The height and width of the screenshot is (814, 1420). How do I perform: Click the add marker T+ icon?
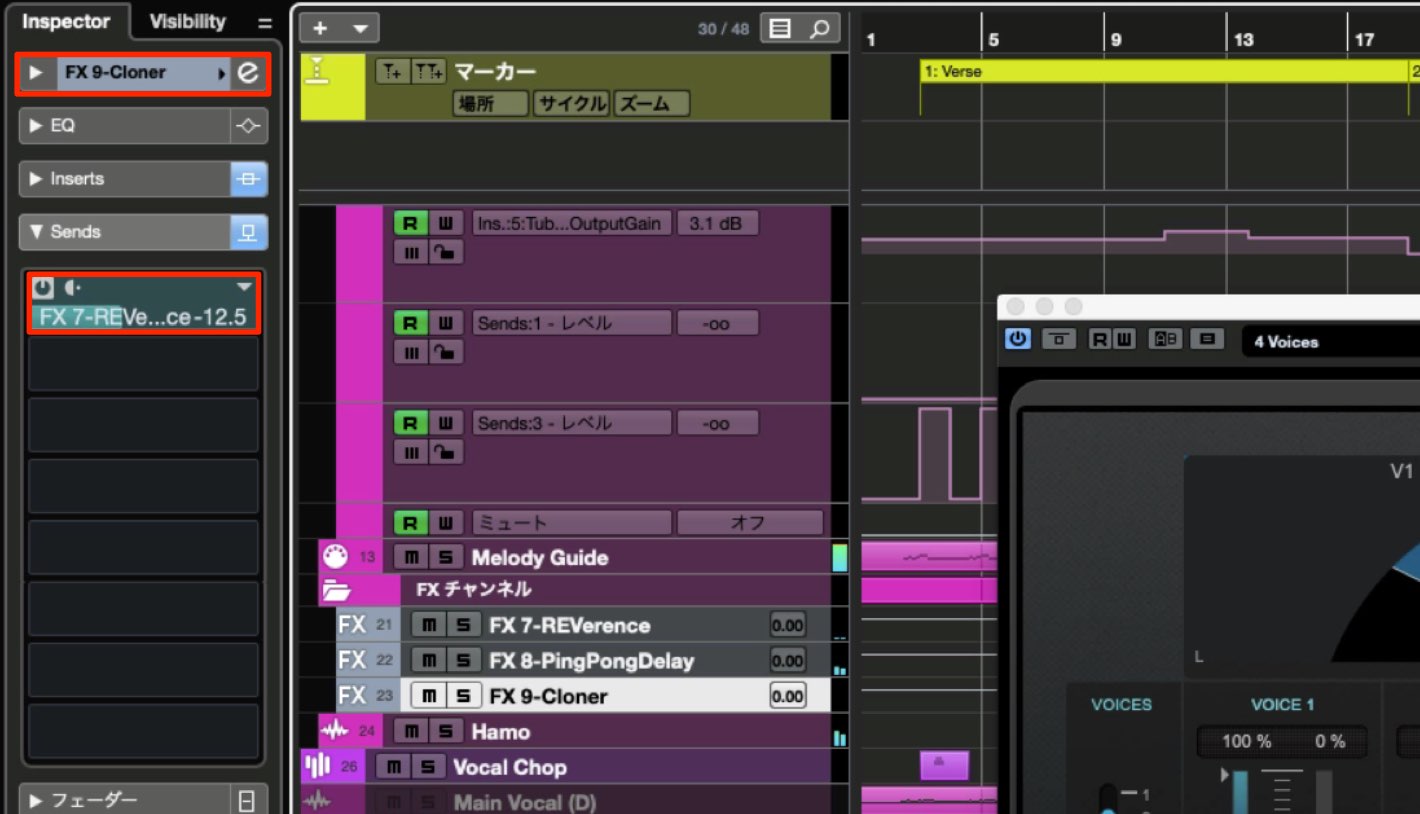[391, 71]
